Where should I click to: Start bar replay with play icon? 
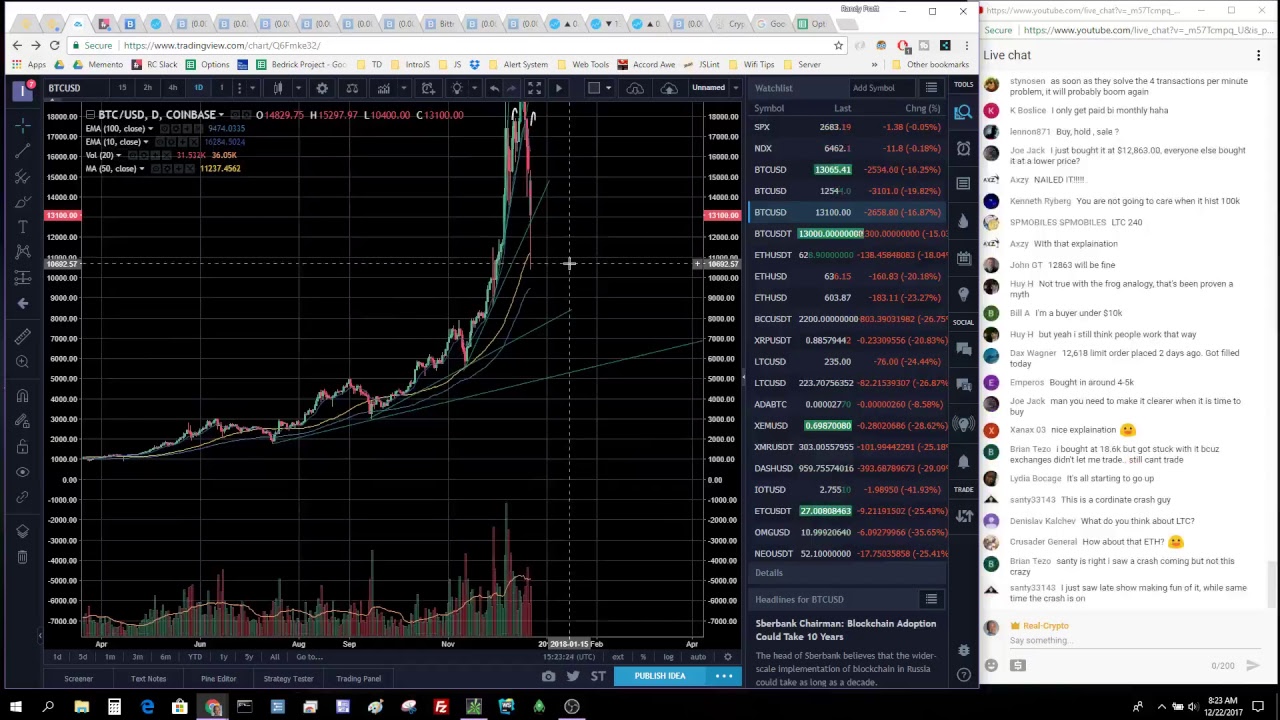pos(558,88)
